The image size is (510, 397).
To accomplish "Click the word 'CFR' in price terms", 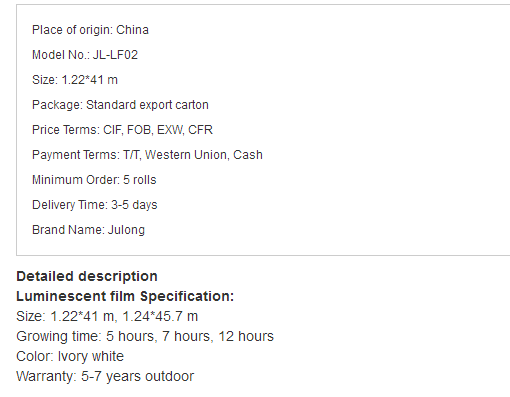I will (x=200, y=130).
